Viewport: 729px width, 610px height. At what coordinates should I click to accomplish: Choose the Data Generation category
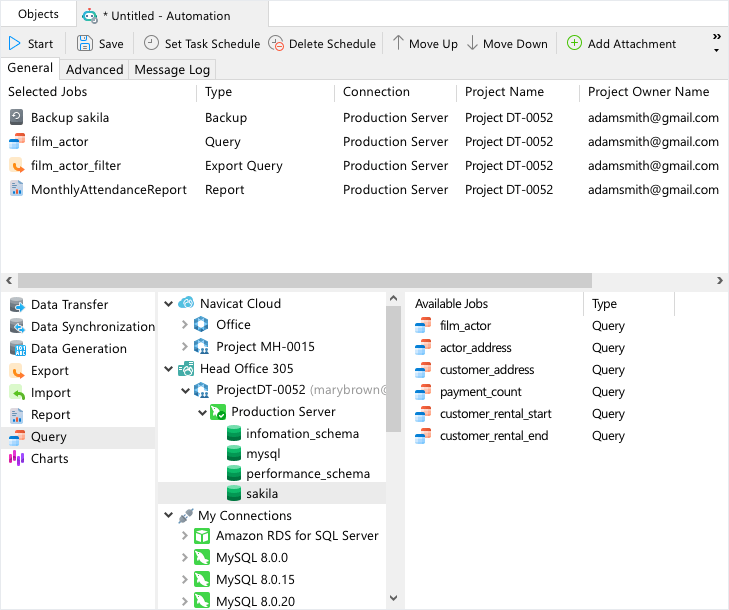[78, 349]
